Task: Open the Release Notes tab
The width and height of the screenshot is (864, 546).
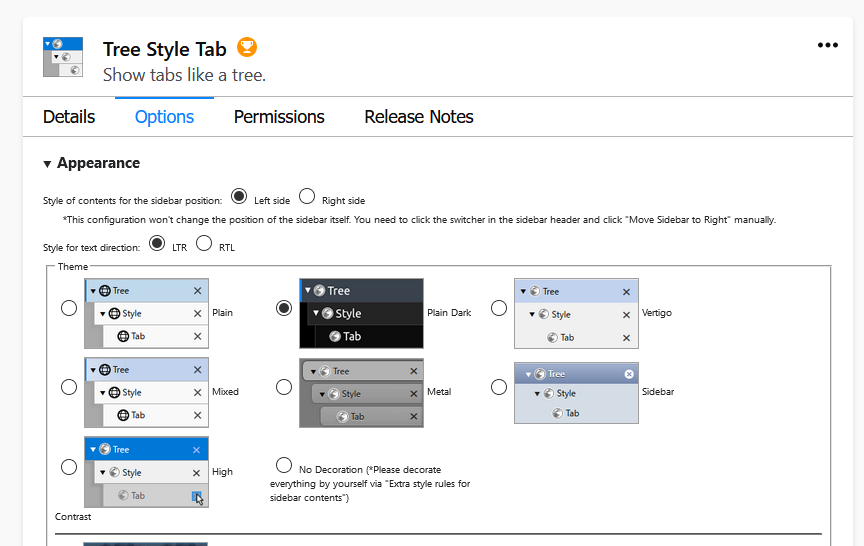Action: pos(419,117)
